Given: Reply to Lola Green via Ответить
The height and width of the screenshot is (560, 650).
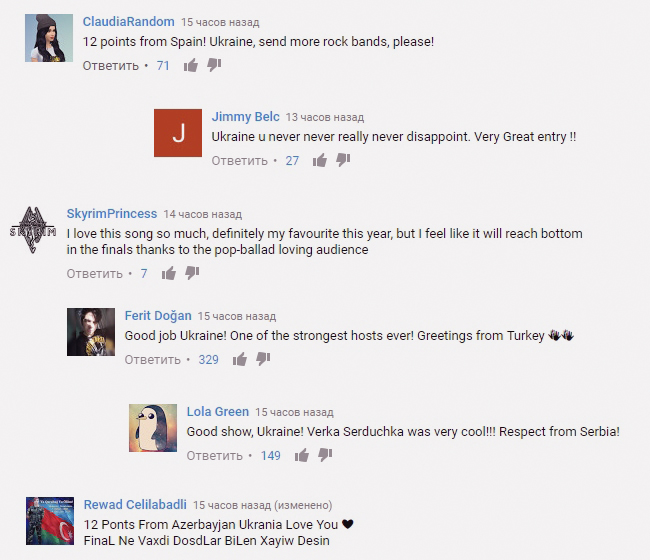Looking at the screenshot, I should click(x=214, y=456).
